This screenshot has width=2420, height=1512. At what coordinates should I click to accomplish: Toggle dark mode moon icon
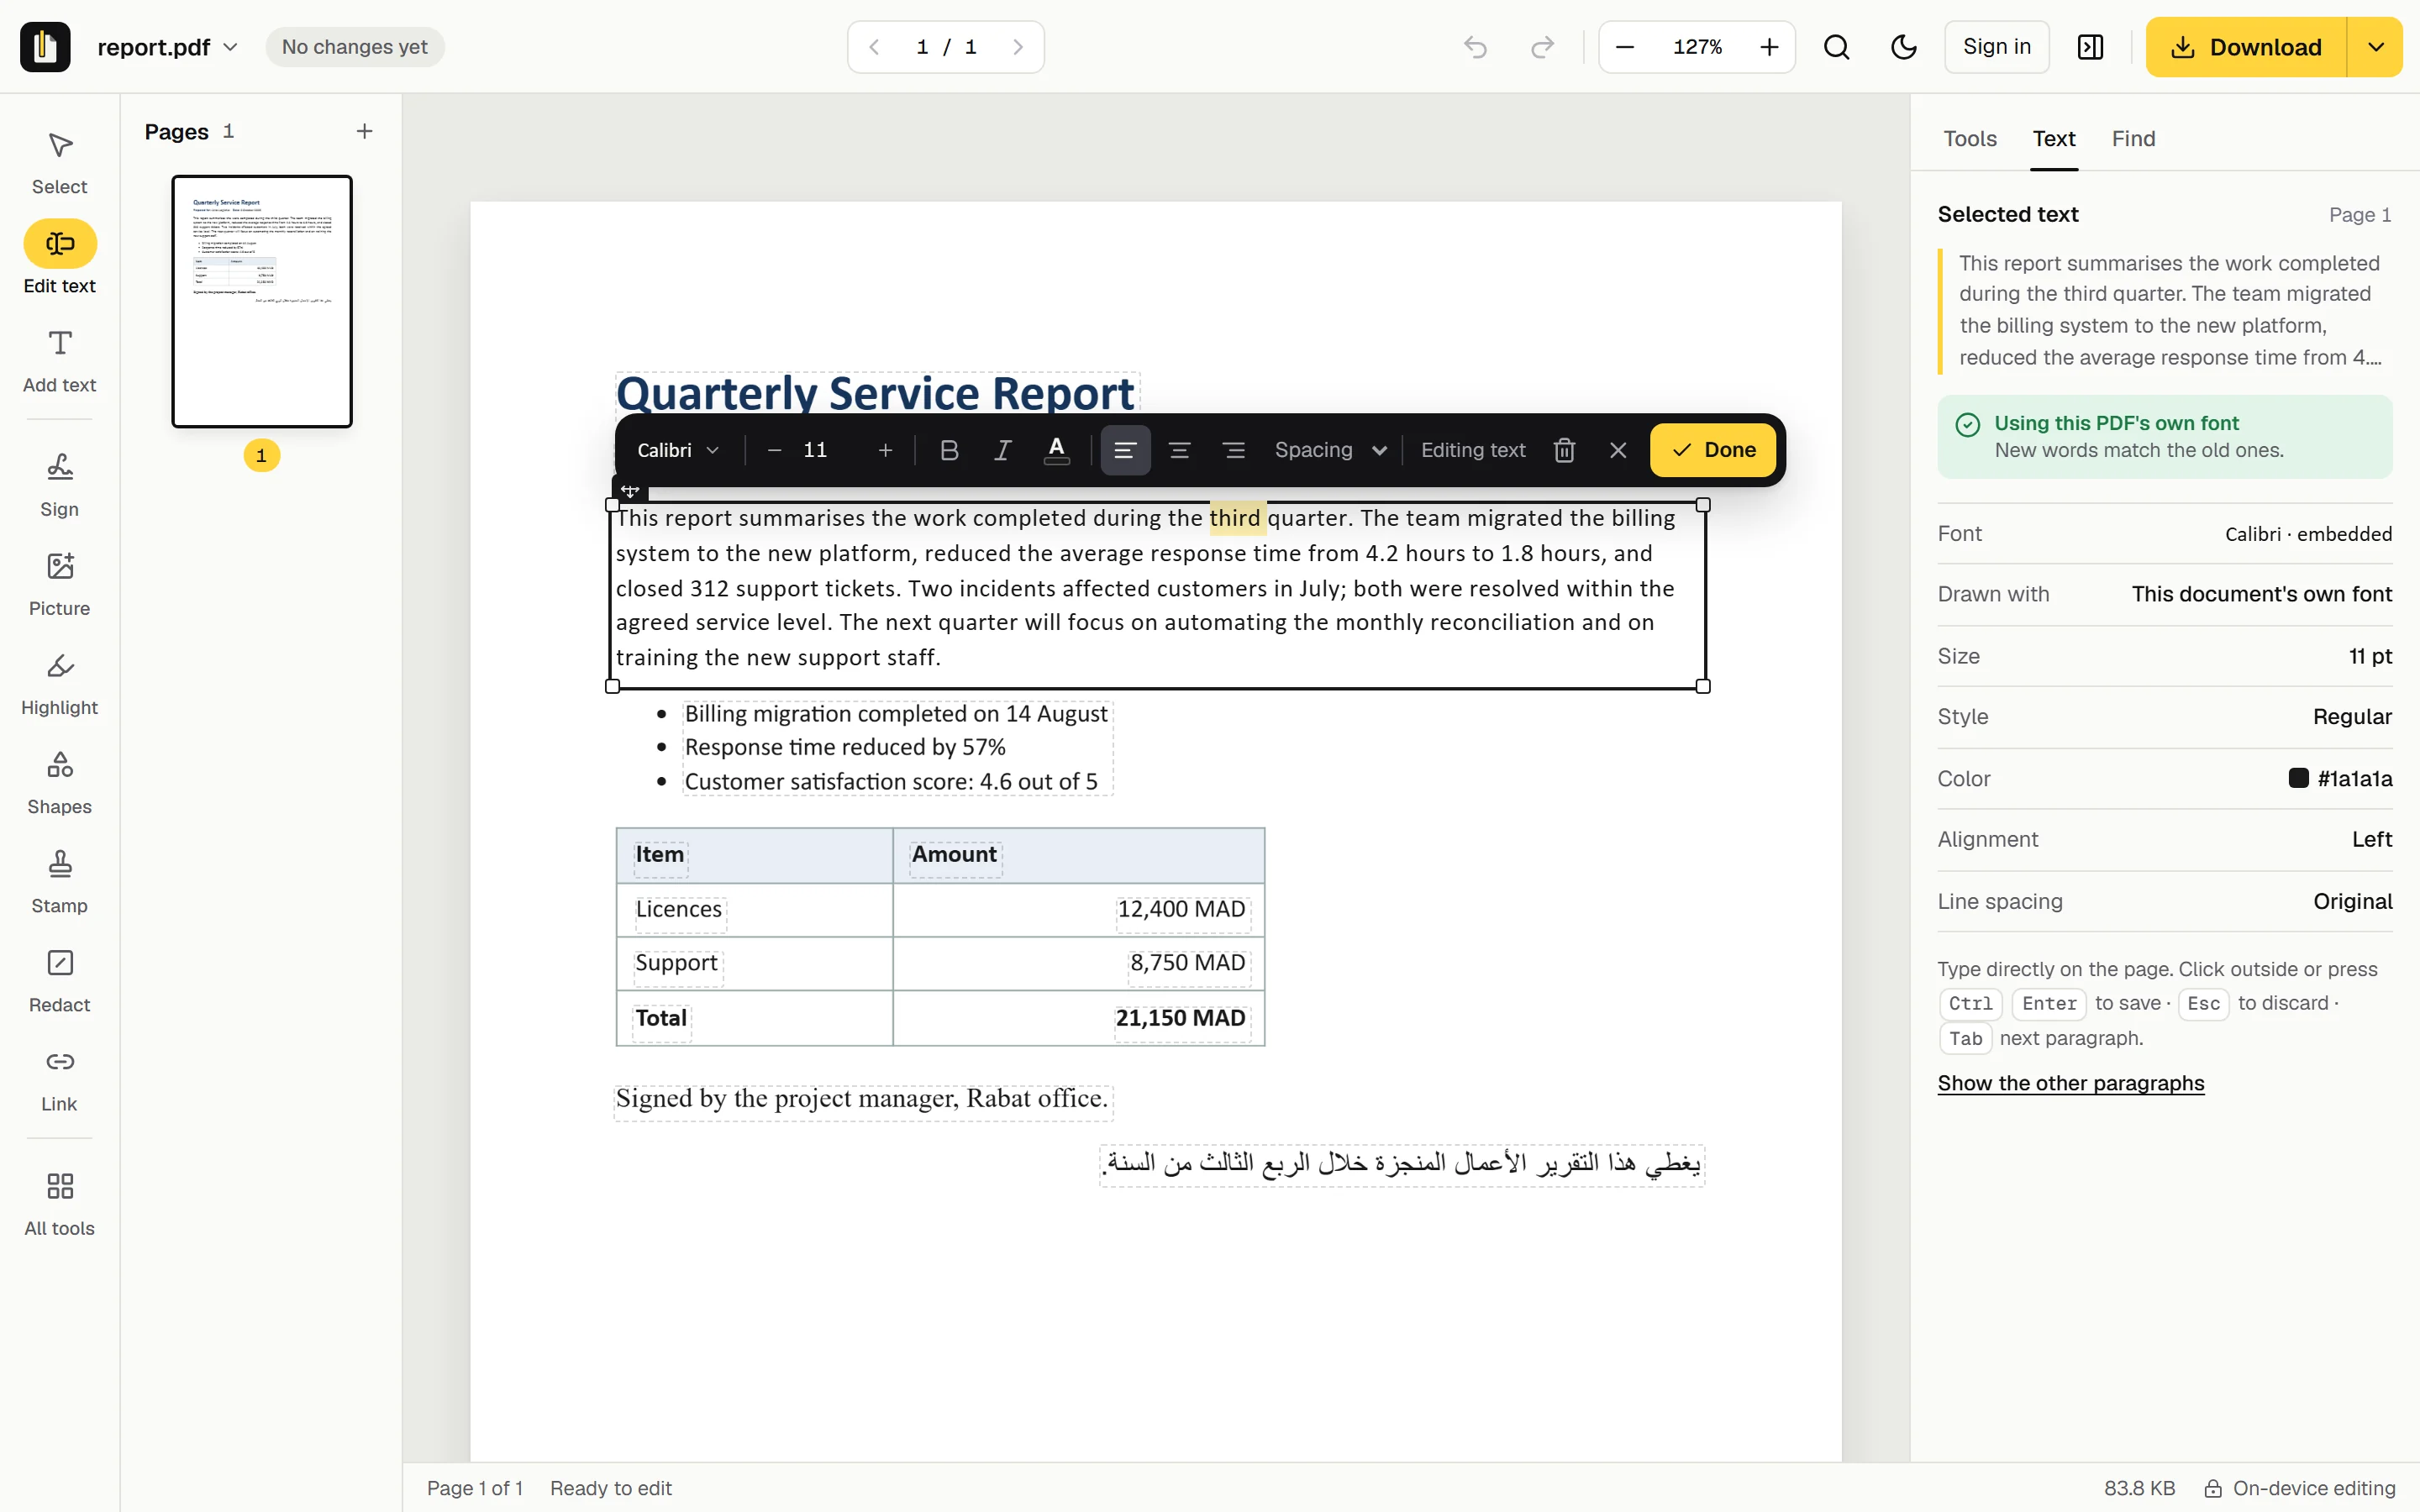point(1903,47)
